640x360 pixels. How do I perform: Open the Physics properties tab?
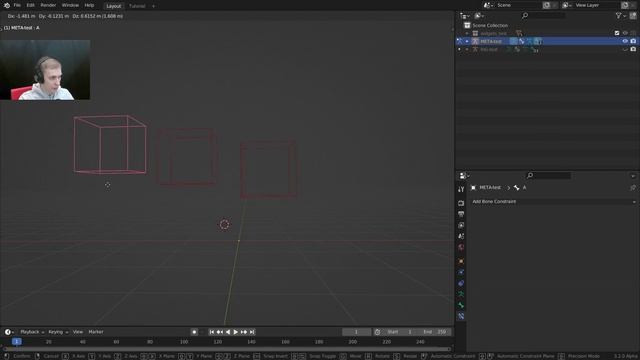[x=461, y=272]
